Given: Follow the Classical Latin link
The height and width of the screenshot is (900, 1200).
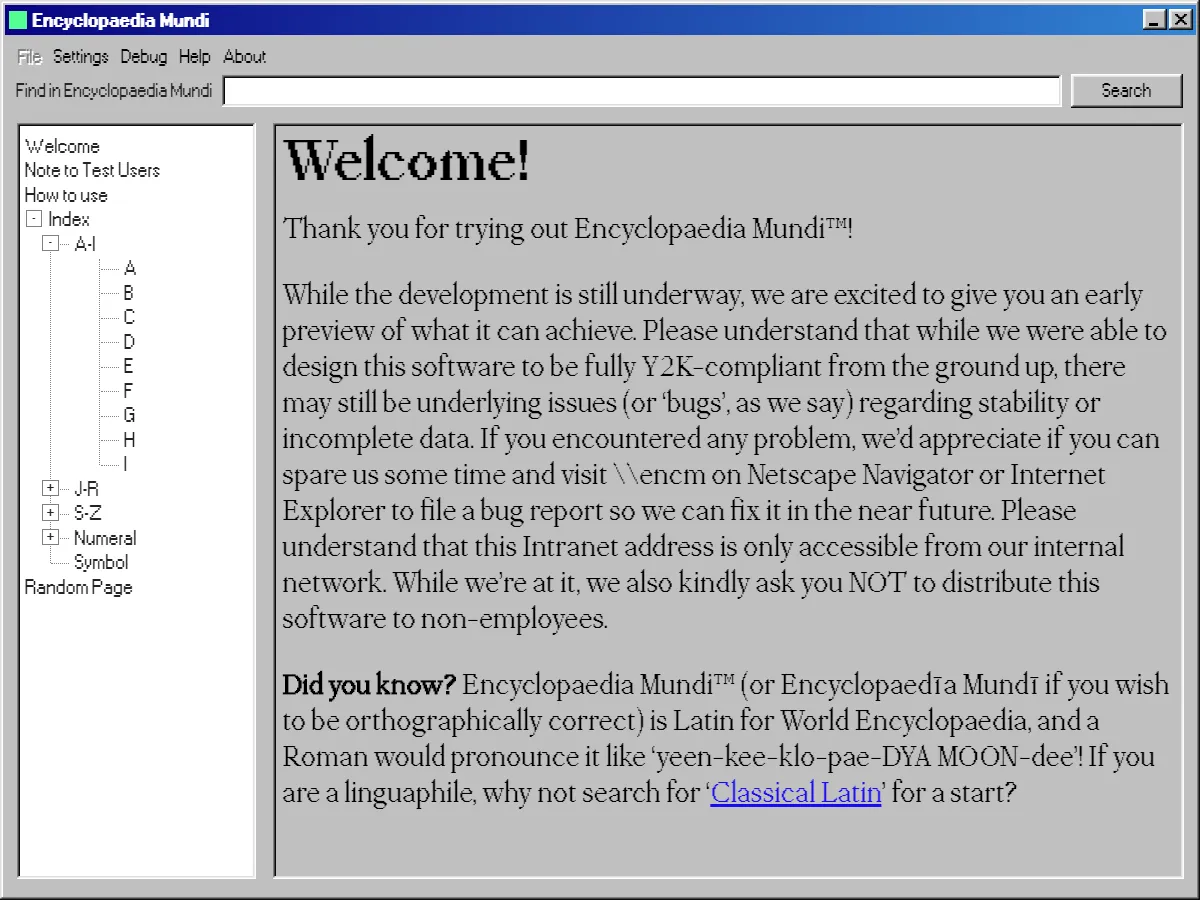Looking at the screenshot, I should tap(796, 793).
